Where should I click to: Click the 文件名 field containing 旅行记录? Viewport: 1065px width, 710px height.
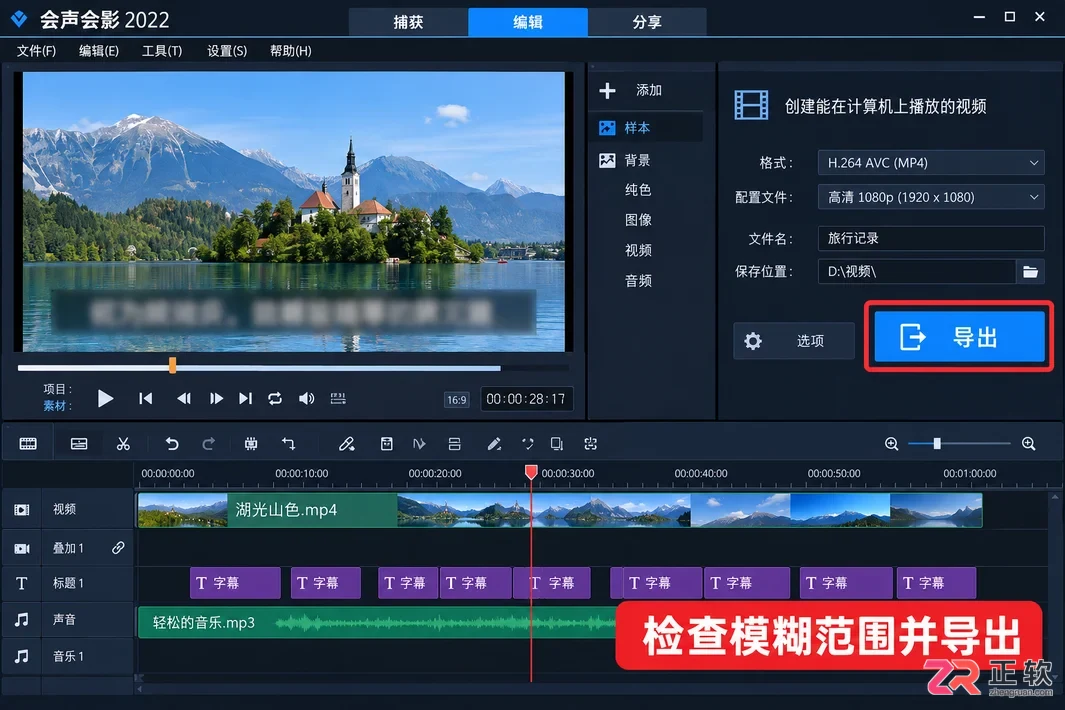coord(931,238)
